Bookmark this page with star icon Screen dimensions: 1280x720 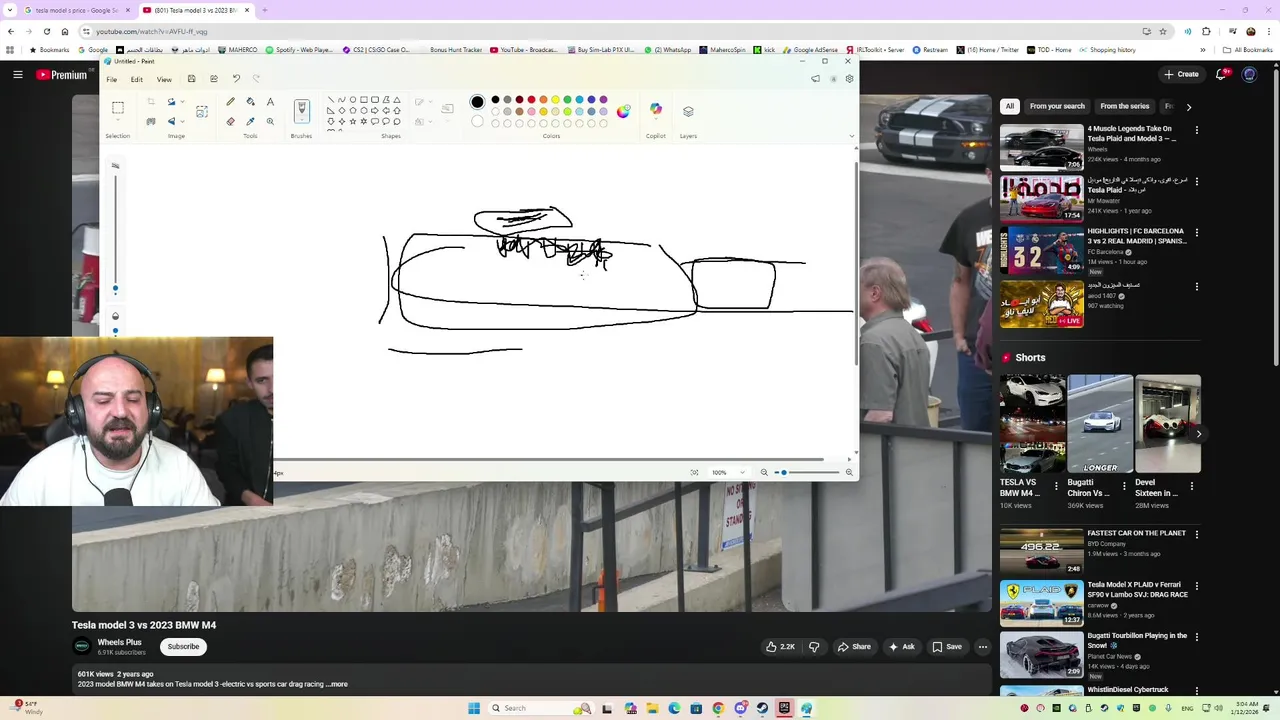tap(1163, 31)
